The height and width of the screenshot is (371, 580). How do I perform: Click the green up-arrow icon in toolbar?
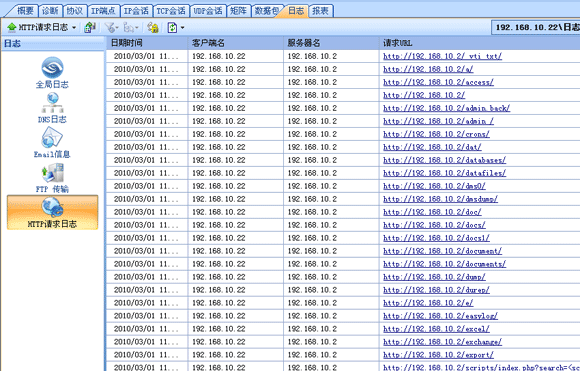click(12, 27)
